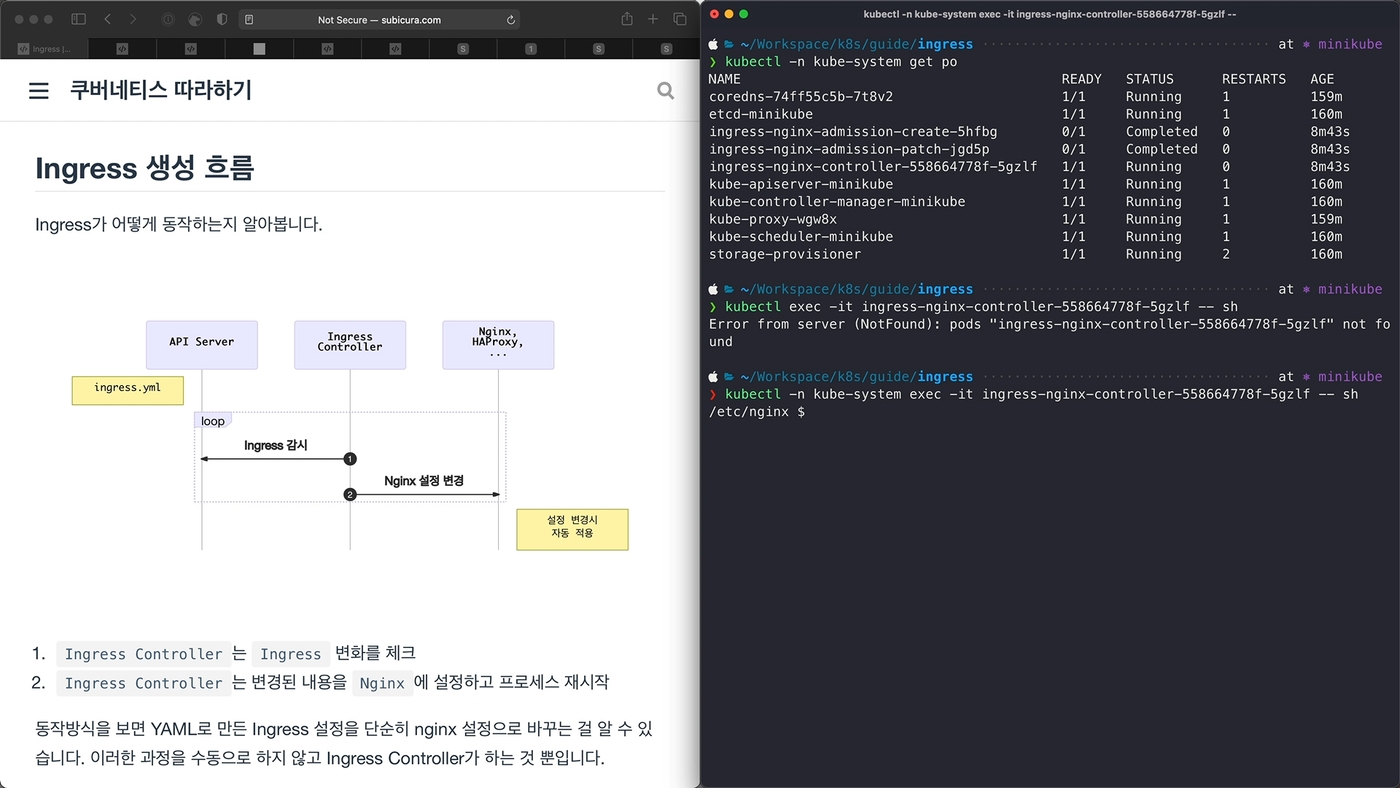Click the loop label in the diagram
Viewport: 1400px width, 788px height.
pos(213,421)
